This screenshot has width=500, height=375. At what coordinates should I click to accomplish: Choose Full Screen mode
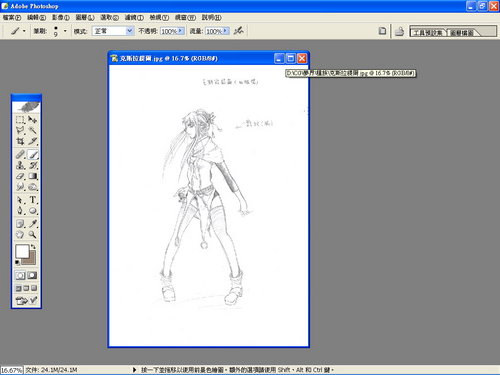[x=34, y=288]
